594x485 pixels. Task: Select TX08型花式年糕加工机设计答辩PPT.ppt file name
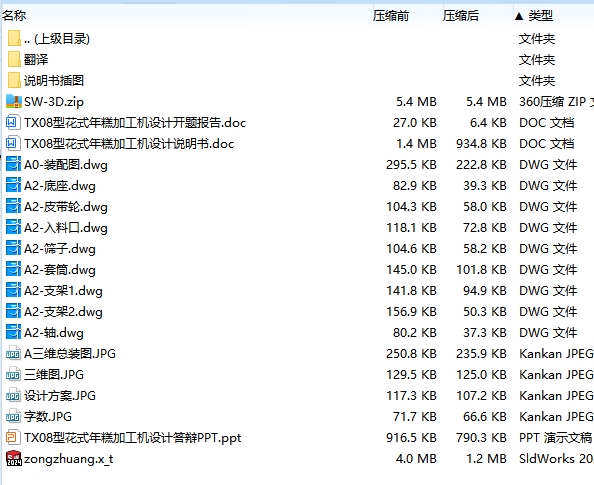tap(133, 438)
